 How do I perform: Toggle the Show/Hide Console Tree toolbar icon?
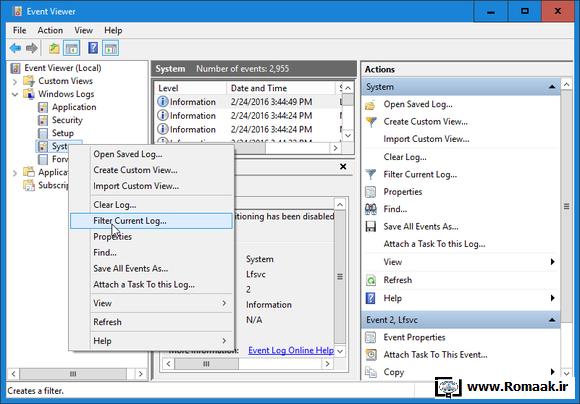pos(72,48)
